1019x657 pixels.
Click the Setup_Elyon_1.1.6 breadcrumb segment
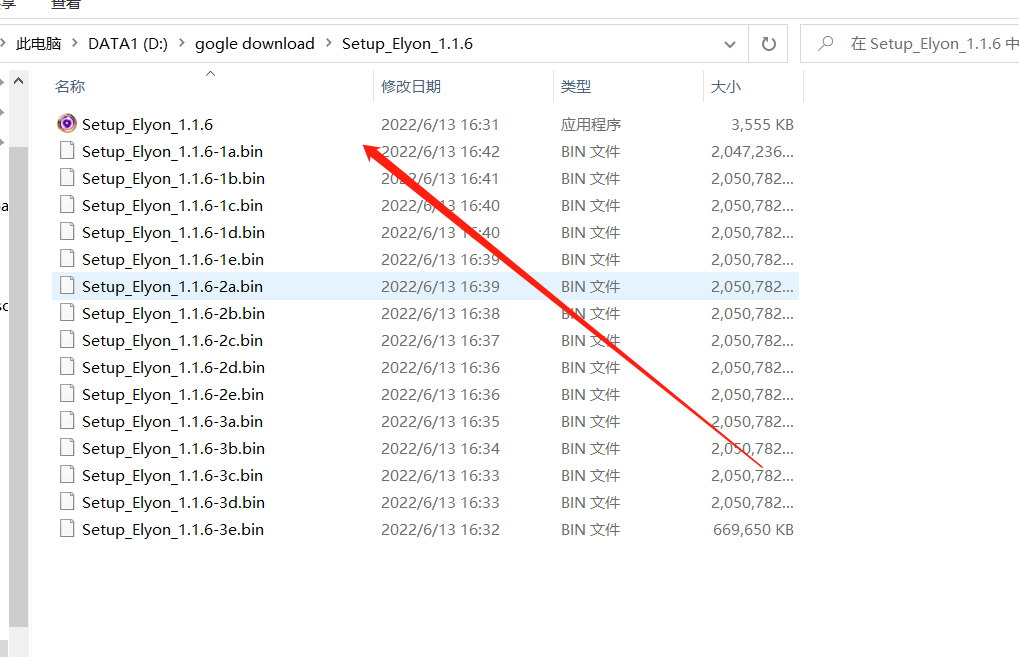coord(407,44)
